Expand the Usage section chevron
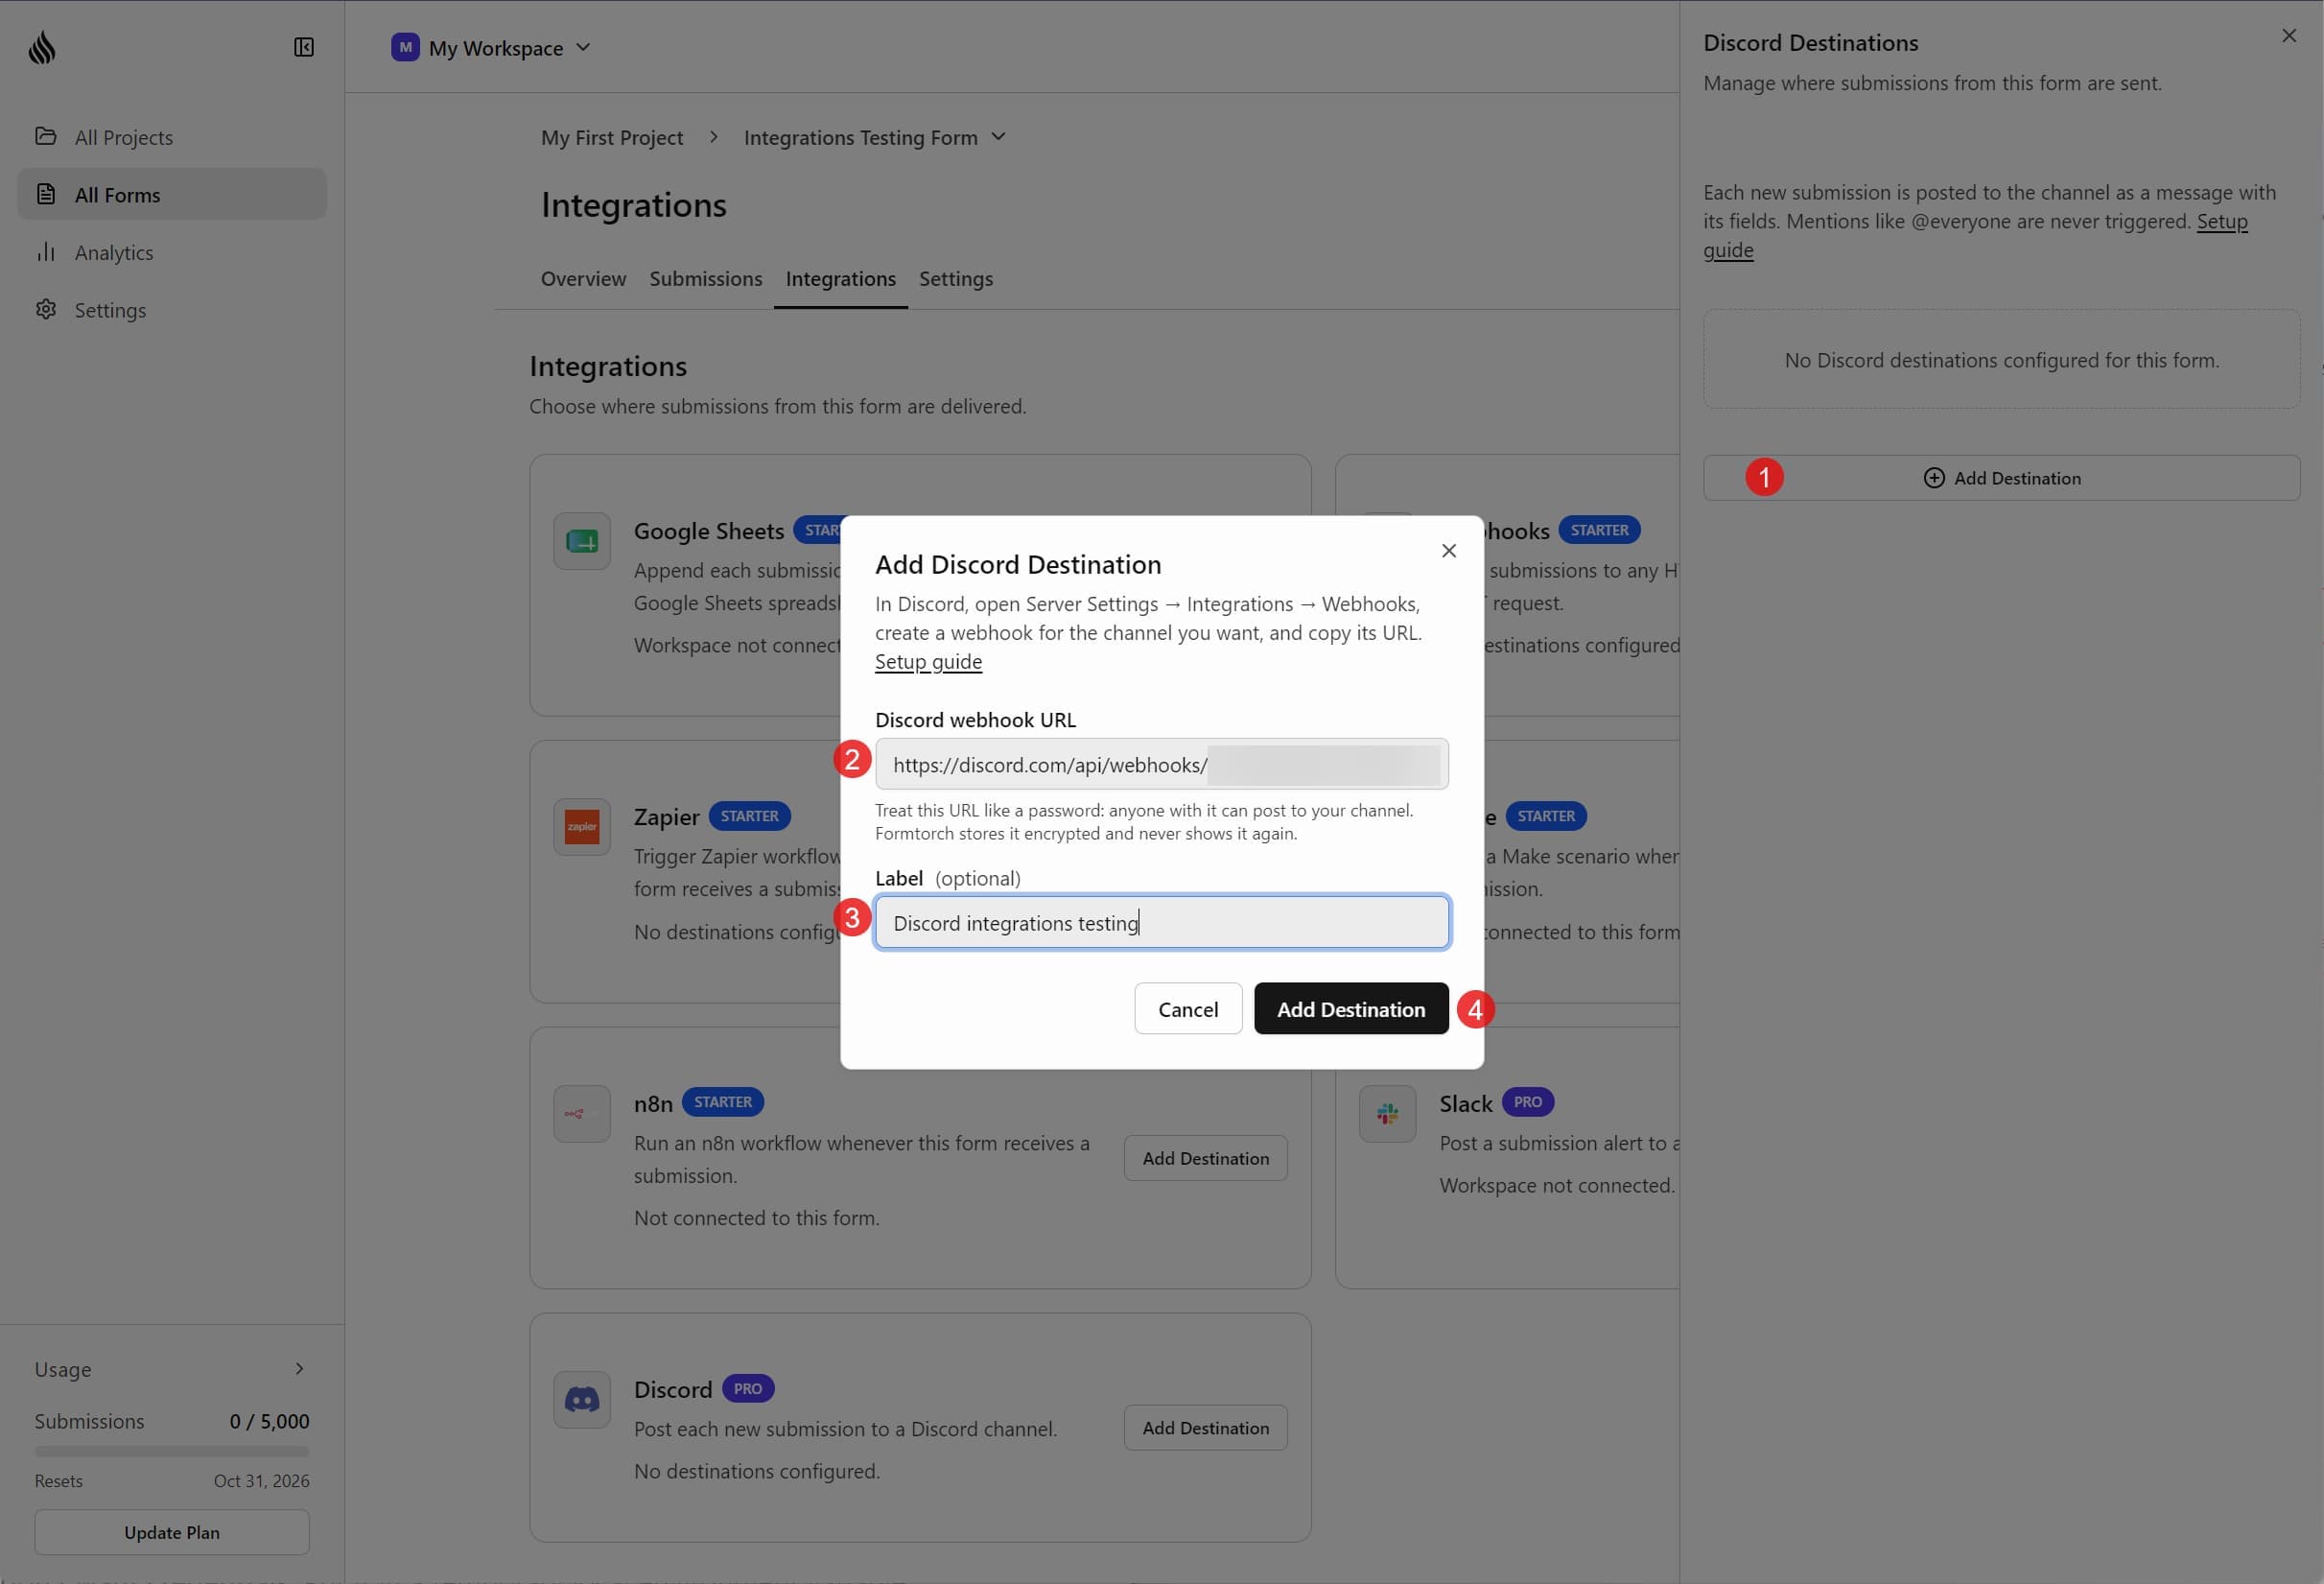 tap(299, 1368)
